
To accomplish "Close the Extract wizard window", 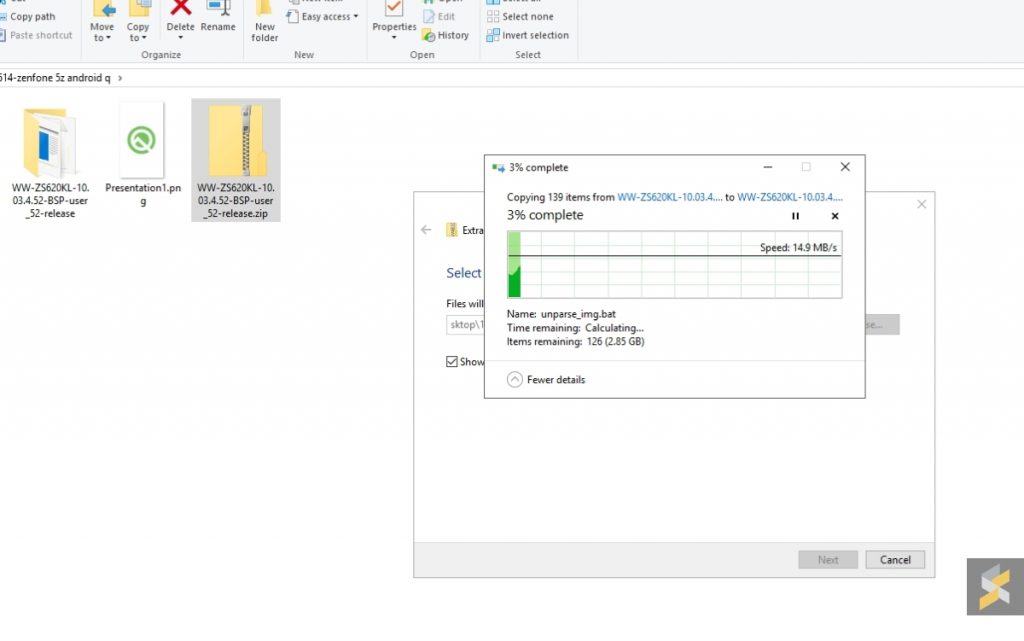I will tap(921, 204).
